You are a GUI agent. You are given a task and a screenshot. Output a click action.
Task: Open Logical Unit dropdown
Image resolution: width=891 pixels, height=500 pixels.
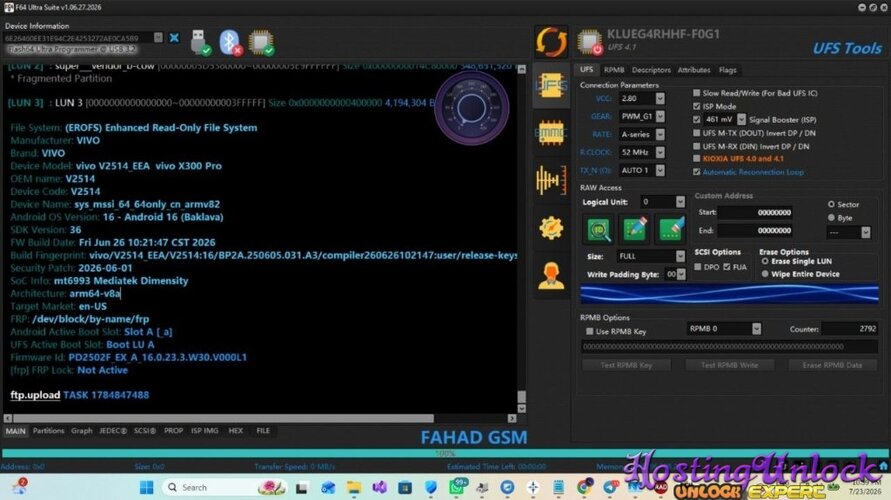point(680,202)
